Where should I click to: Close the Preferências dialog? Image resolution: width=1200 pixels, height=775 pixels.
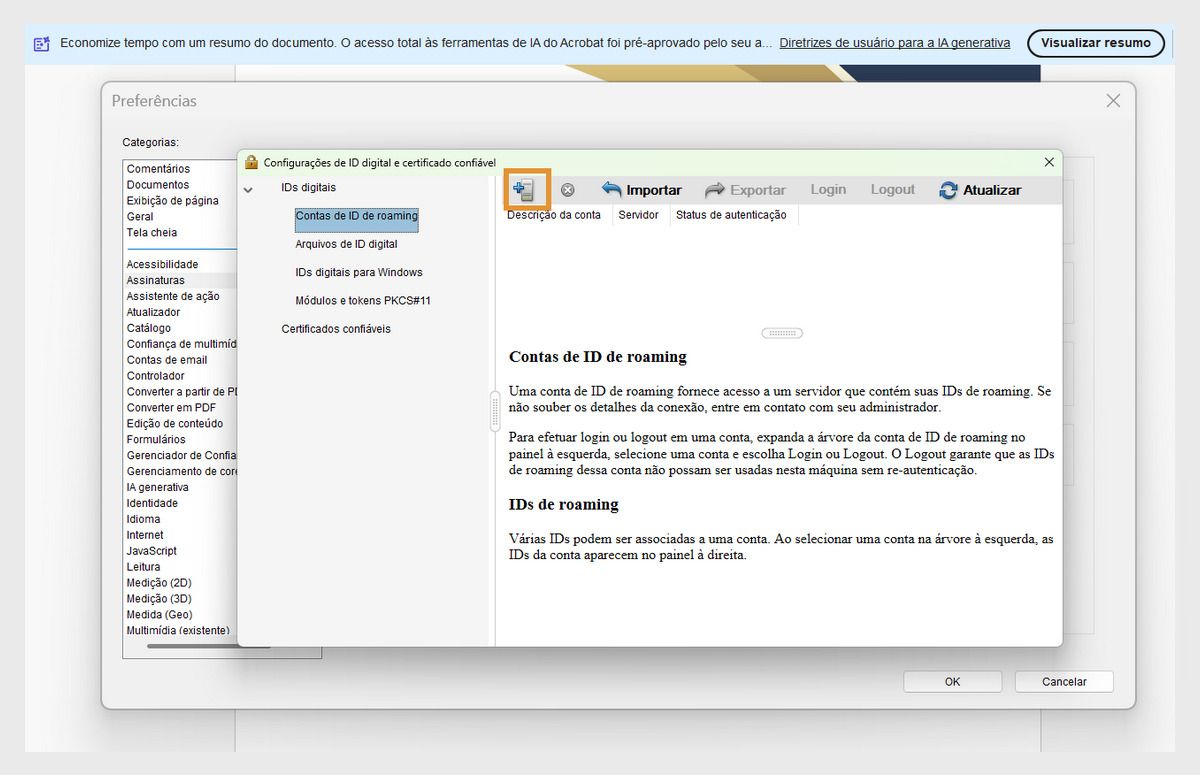click(1113, 101)
